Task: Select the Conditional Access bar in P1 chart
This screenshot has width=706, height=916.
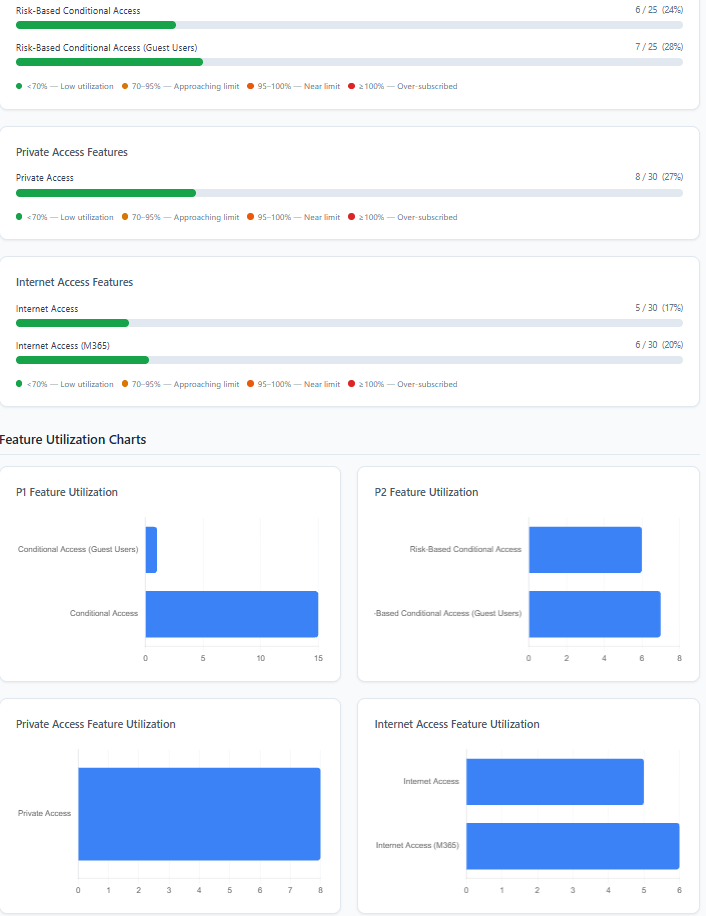Action: click(231, 614)
